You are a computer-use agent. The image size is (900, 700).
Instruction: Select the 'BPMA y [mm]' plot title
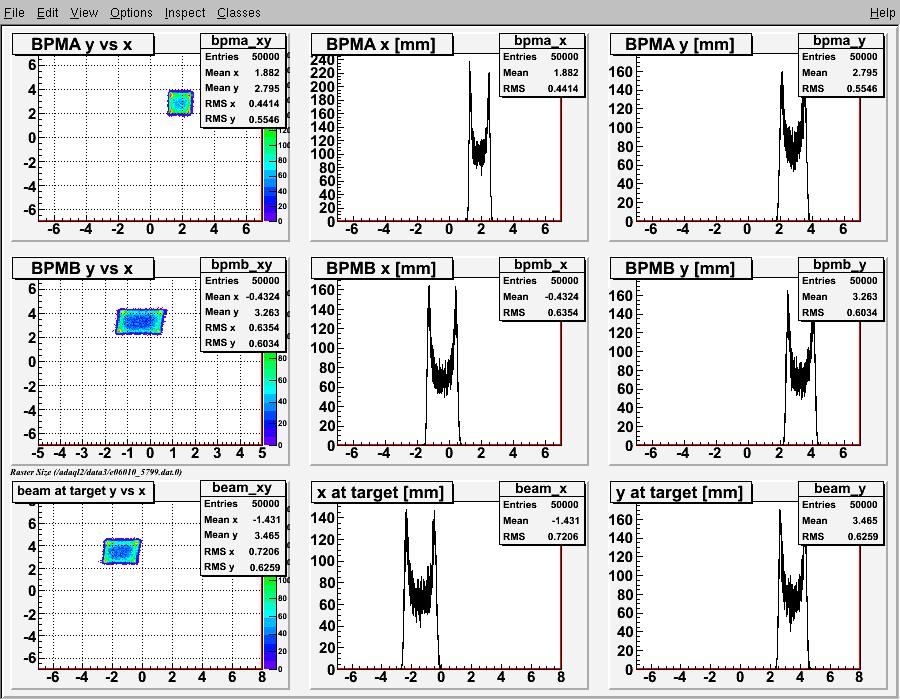coord(681,44)
